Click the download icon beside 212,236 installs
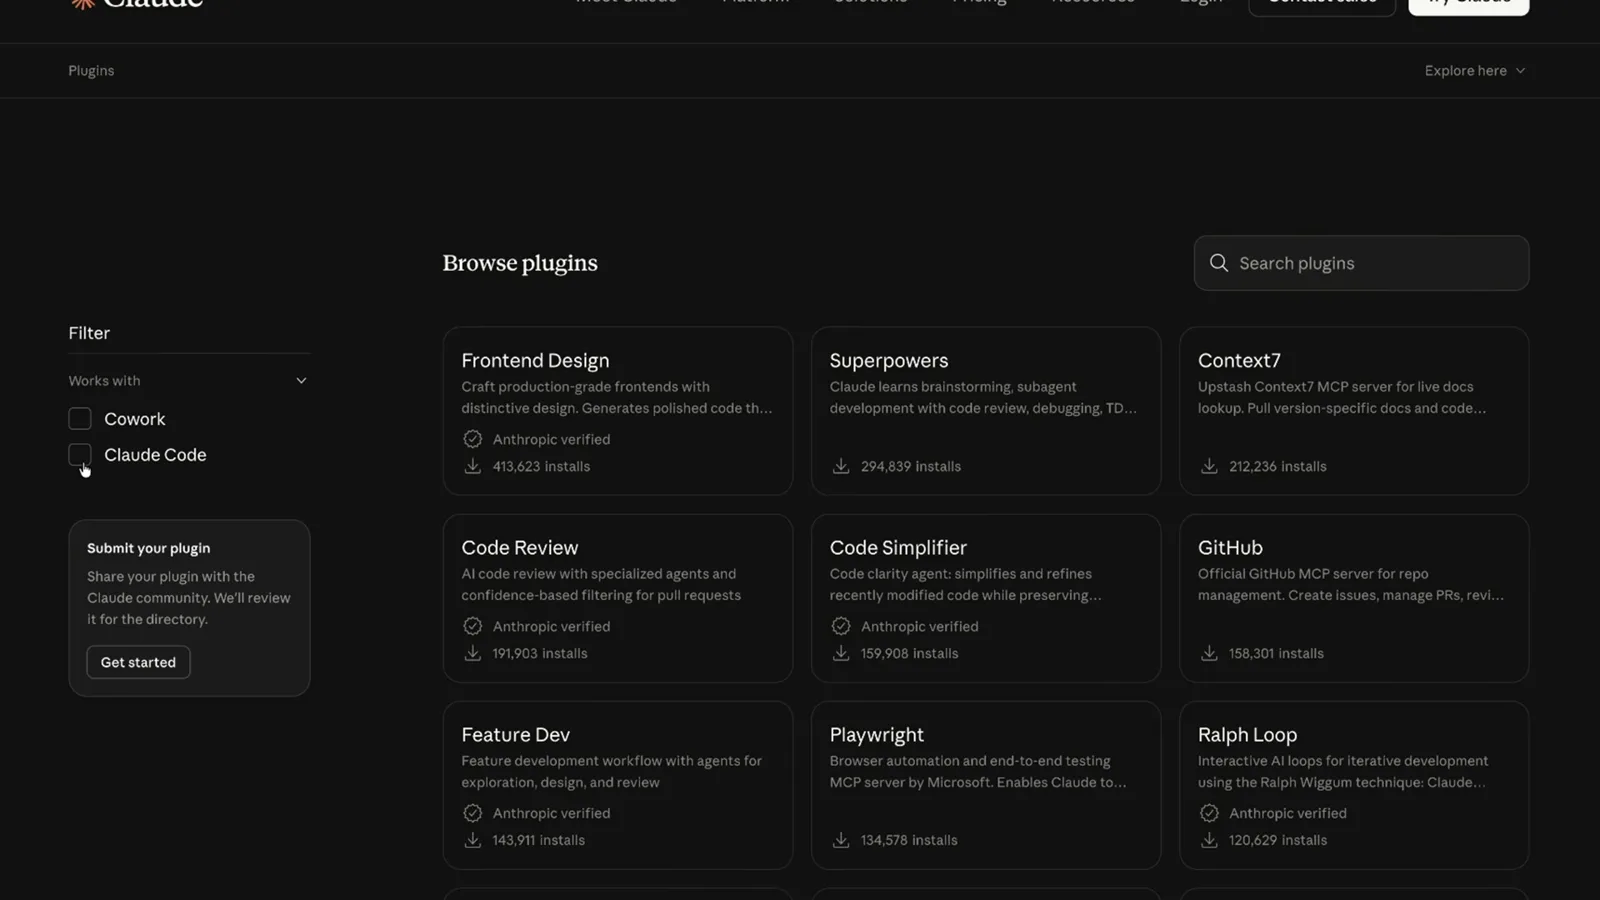 (x=1209, y=466)
